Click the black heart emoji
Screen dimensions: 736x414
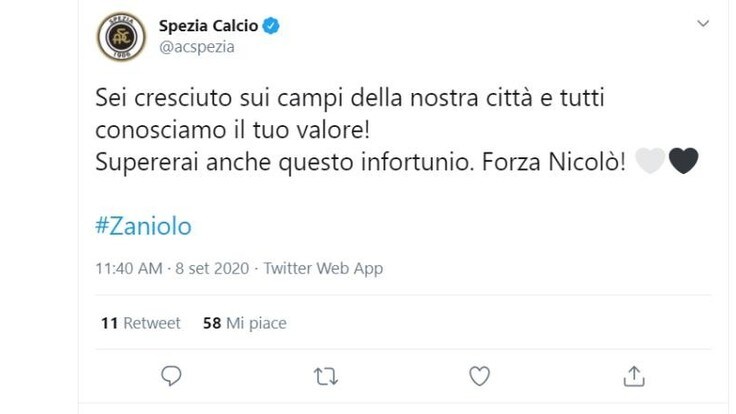click(x=683, y=161)
